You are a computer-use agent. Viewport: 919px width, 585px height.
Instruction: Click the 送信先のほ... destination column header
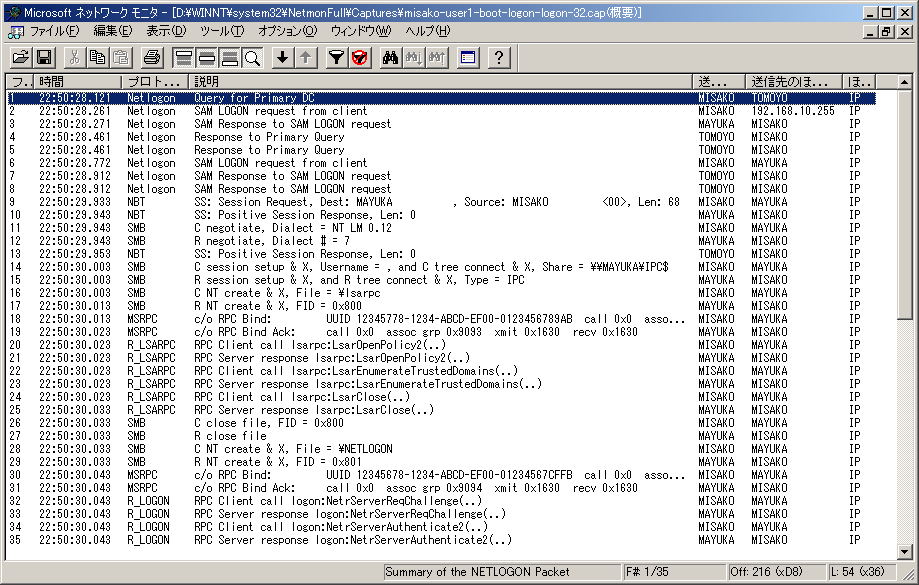[x=794, y=81]
